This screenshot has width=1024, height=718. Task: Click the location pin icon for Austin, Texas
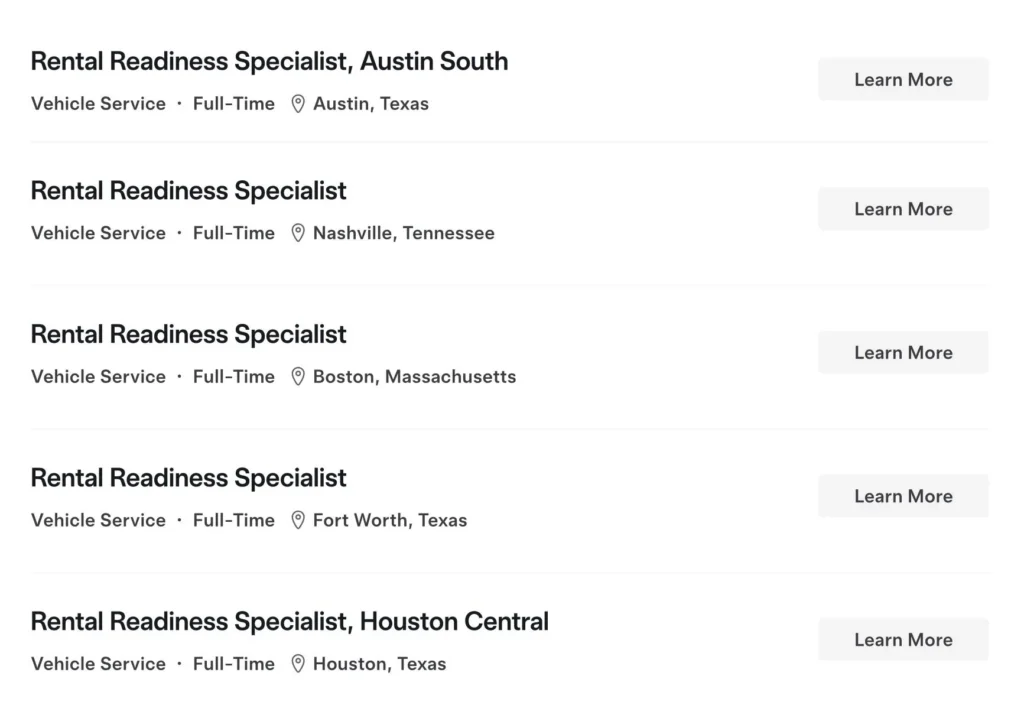point(297,103)
